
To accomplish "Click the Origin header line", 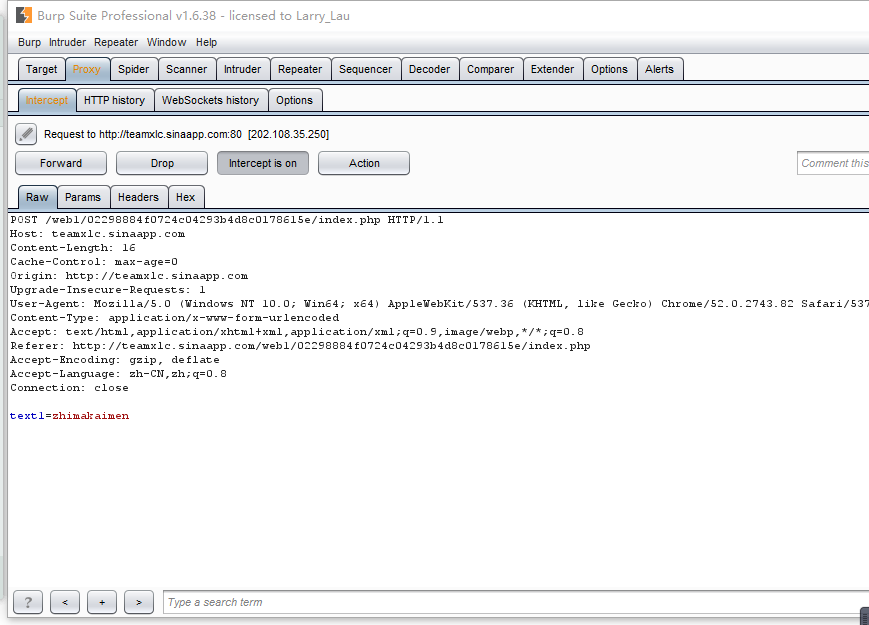I will [129, 276].
